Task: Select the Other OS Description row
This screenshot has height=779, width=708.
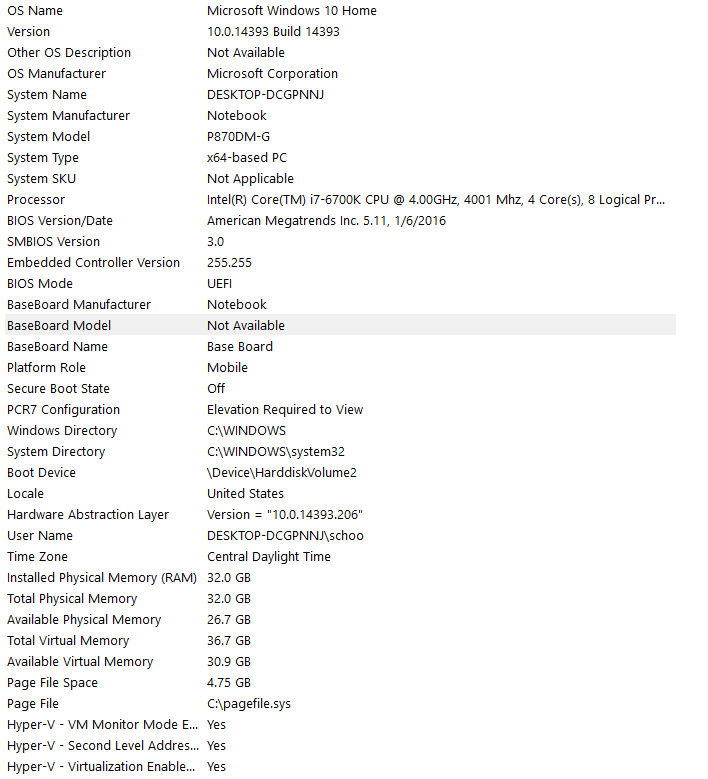Action: pos(340,53)
